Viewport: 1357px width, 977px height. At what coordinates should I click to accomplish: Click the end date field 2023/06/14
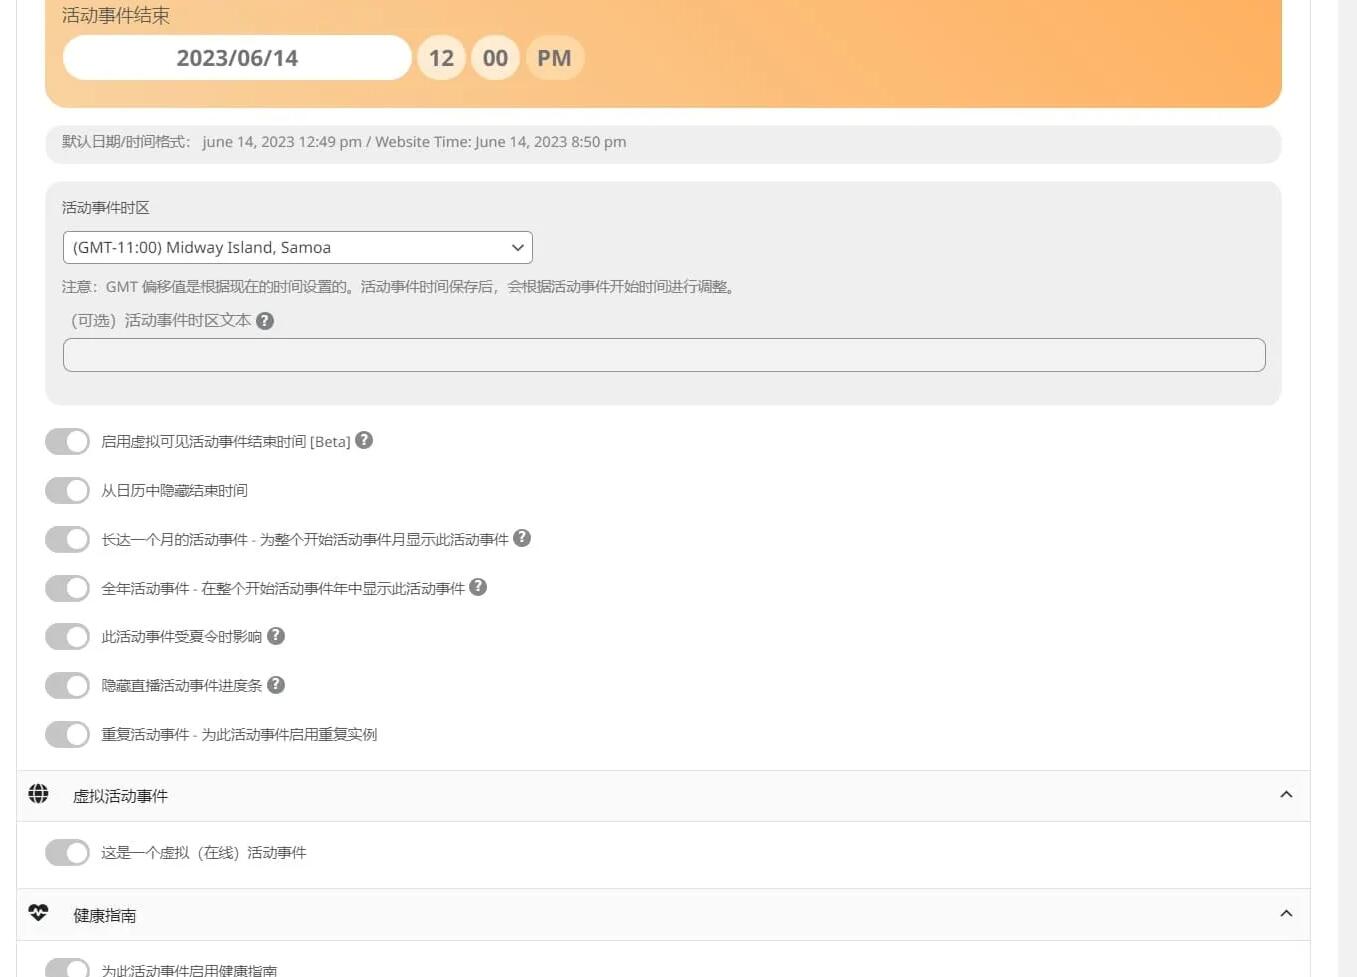pyautogui.click(x=237, y=58)
